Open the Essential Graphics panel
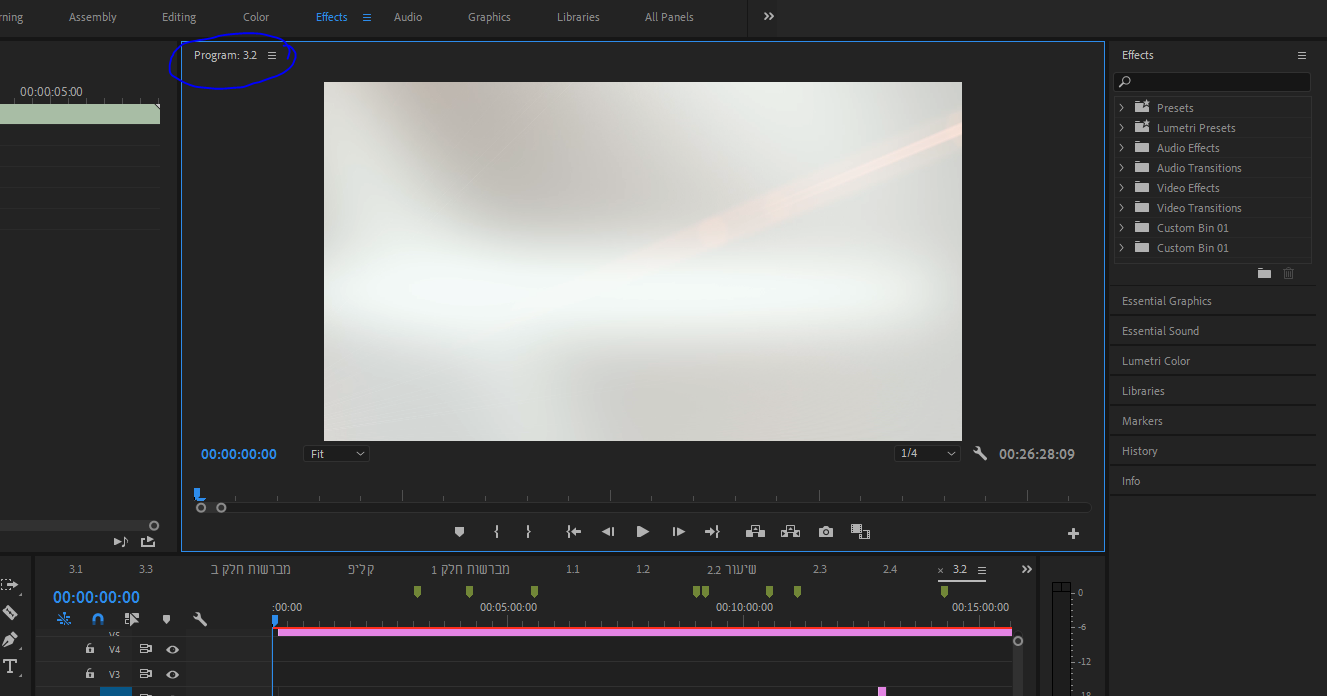The image size is (1327, 696). coord(1166,301)
